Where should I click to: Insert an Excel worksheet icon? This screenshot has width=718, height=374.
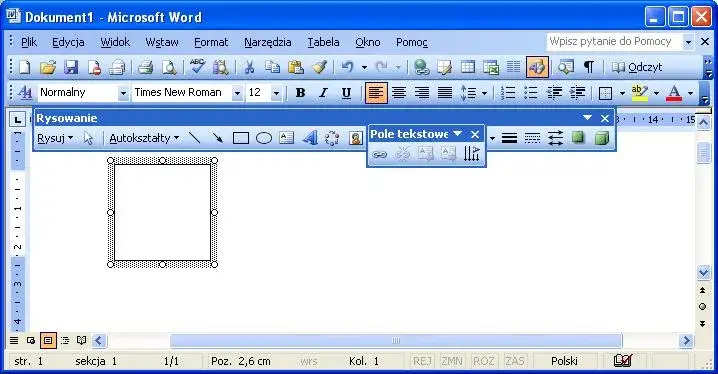click(x=491, y=67)
